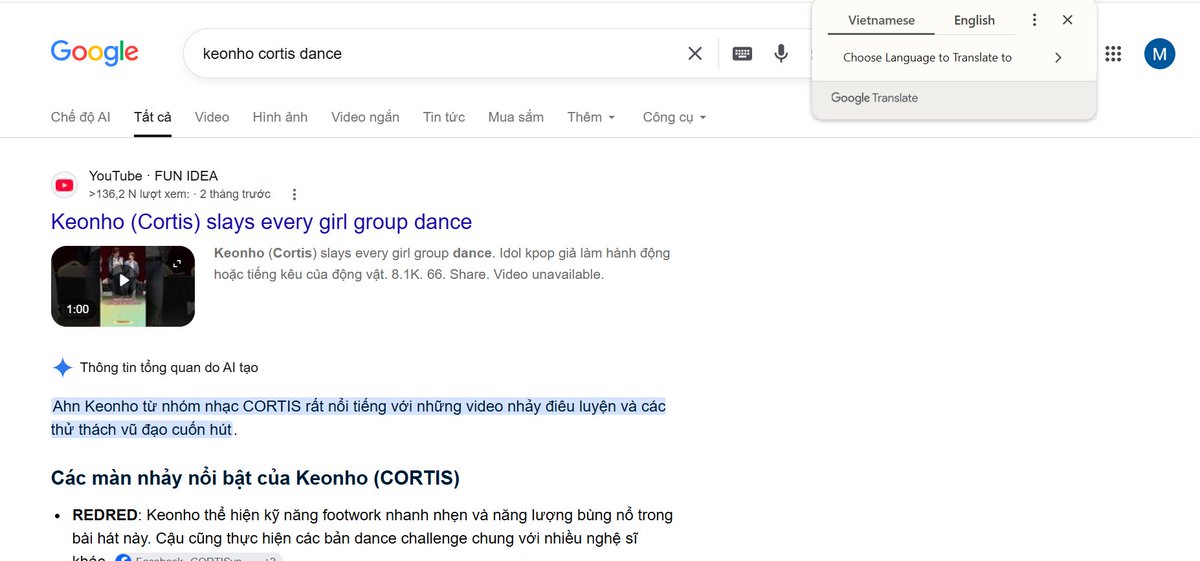The width and height of the screenshot is (1200, 561).
Task: Click heading Các màn nhảy nổi bật của Keonho
Action: pos(255,478)
